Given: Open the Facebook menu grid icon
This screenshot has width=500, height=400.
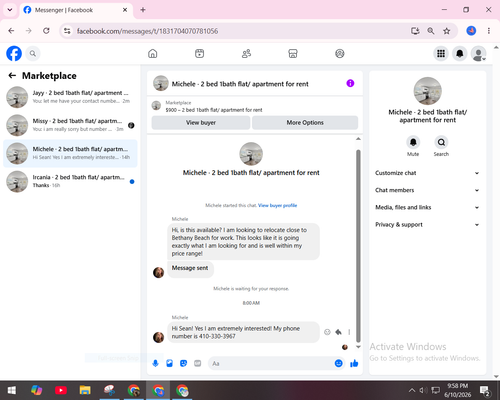Looking at the screenshot, I should pyautogui.click(x=441, y=53).
